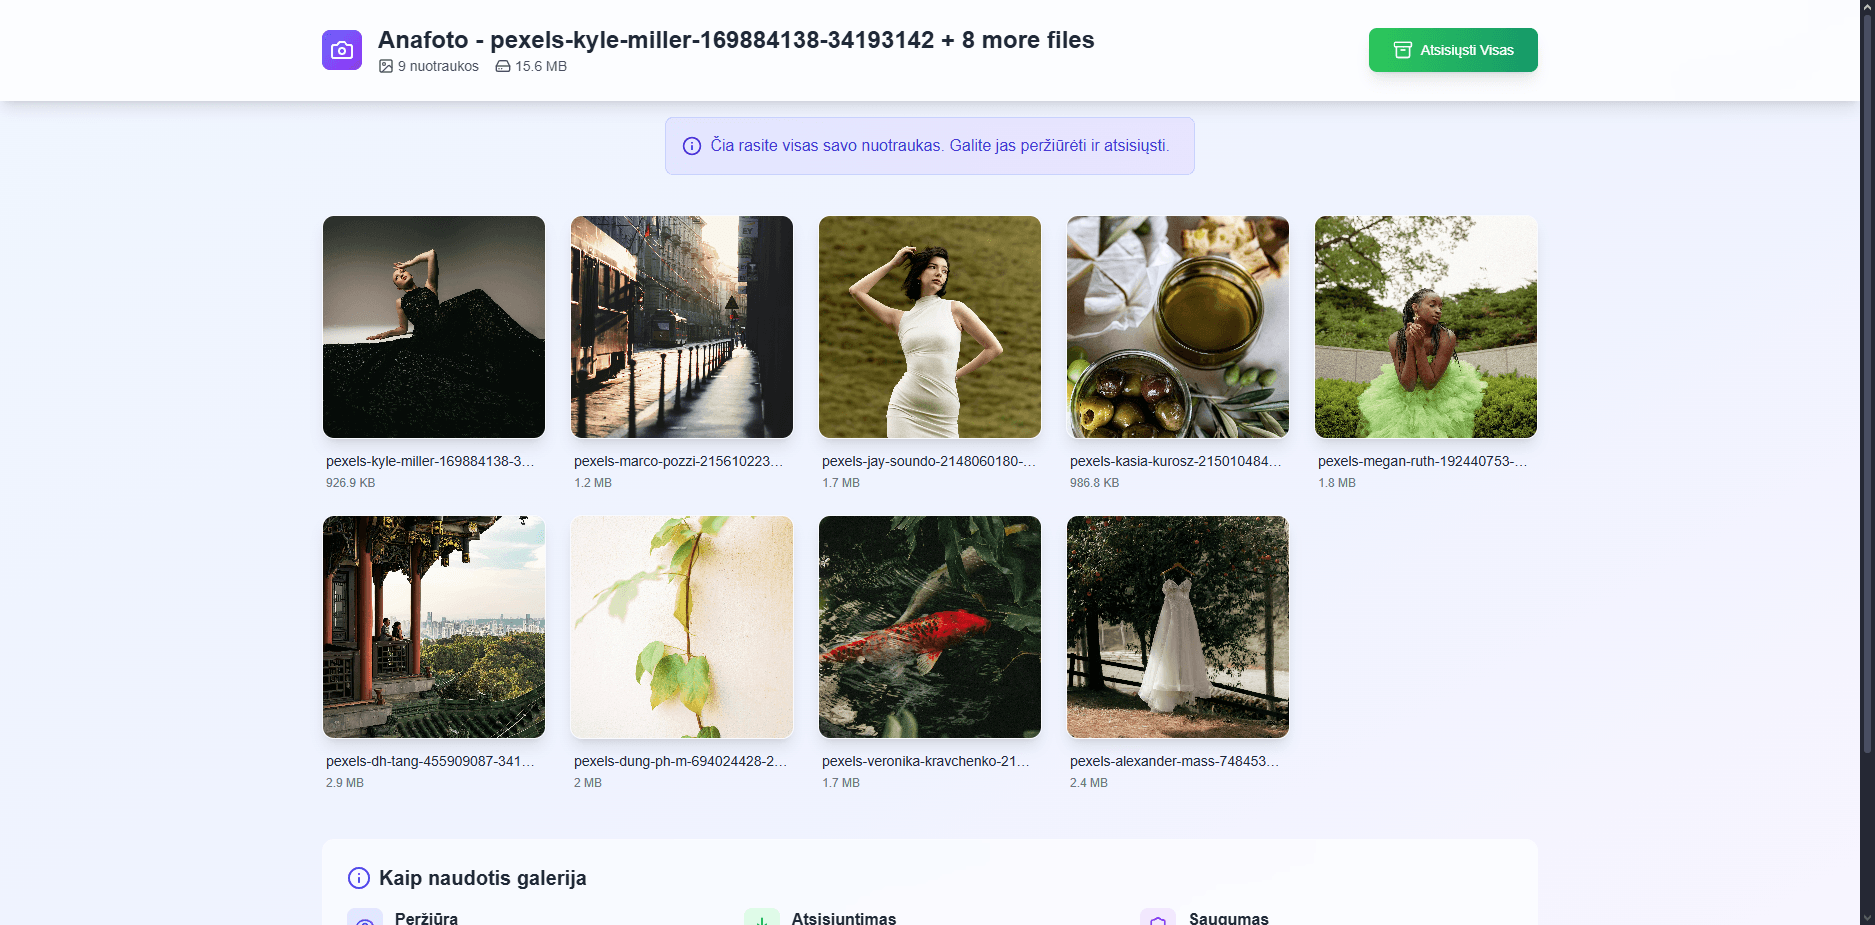1875x925 pixels.
Task: Open the red koi fish photo
Action: tap(929, 627)
